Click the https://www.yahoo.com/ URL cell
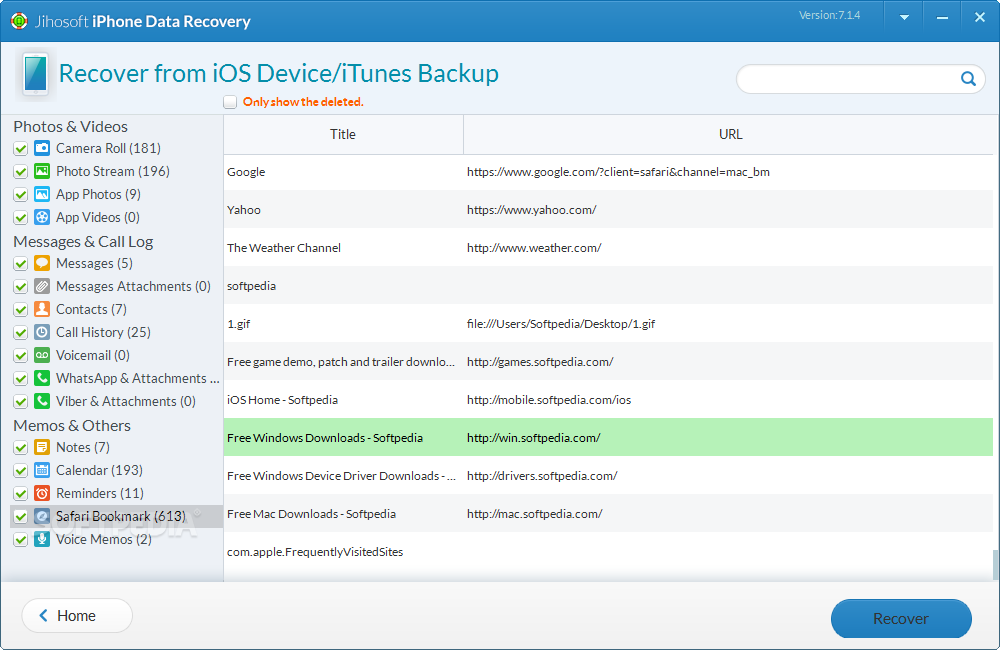Screen dimensions: 1000x650 click(532, 210)
